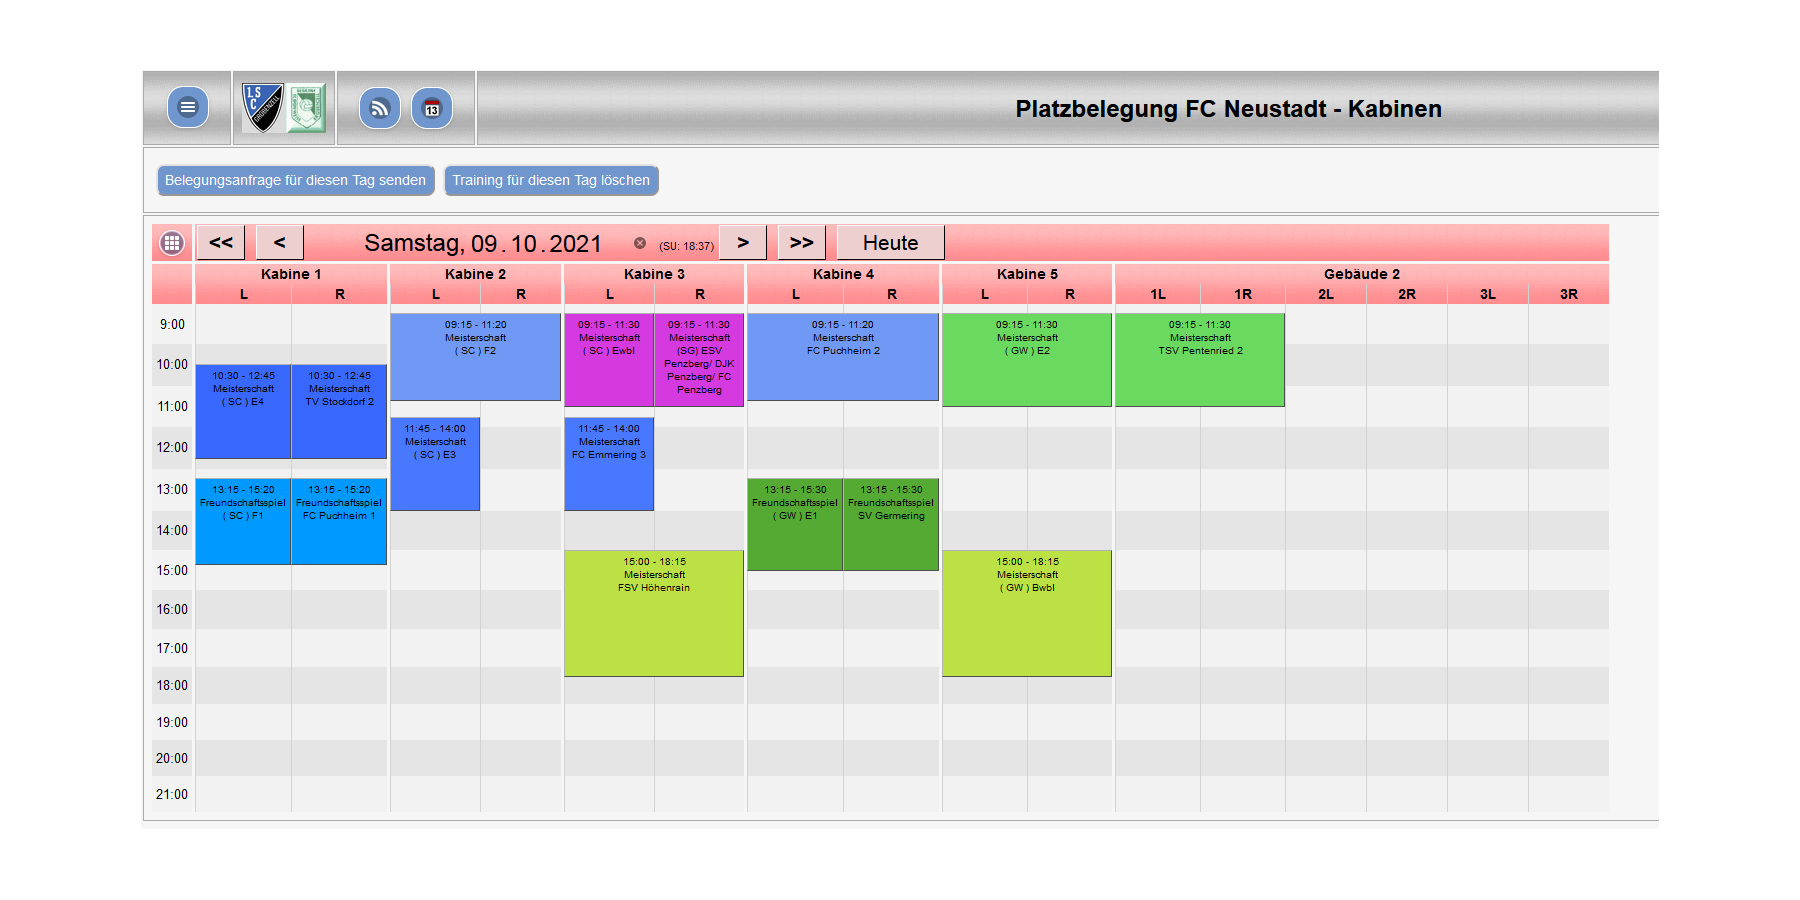The image size is (1800, 900).
Task: Click the 3L column header
Action: [x=1488, y=294]
